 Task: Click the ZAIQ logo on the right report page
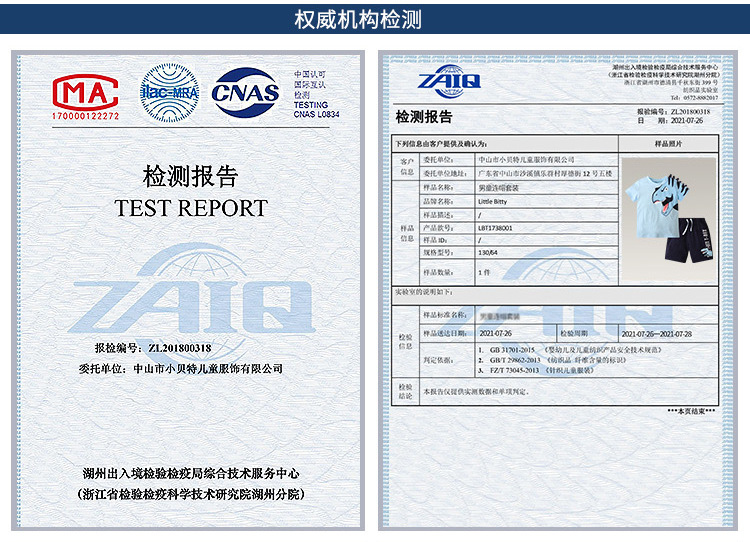pos(449,81)
